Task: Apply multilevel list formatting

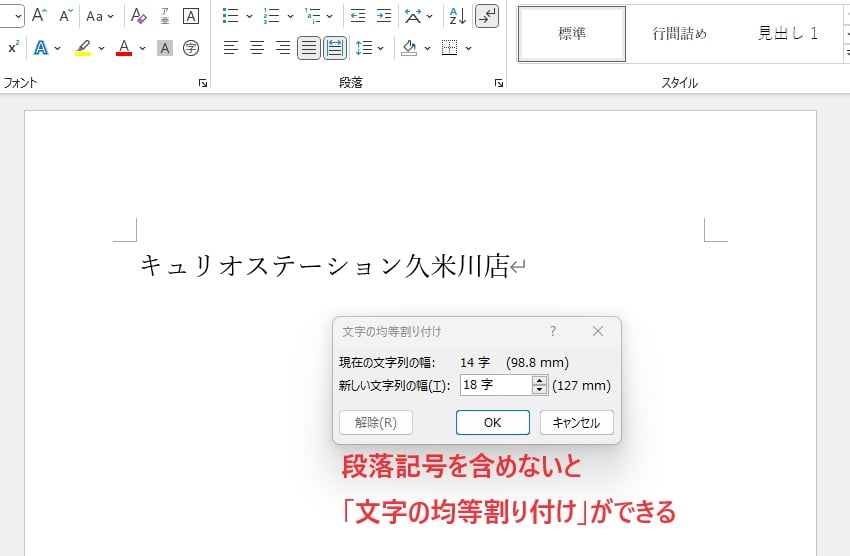Action: click(313, 16)
